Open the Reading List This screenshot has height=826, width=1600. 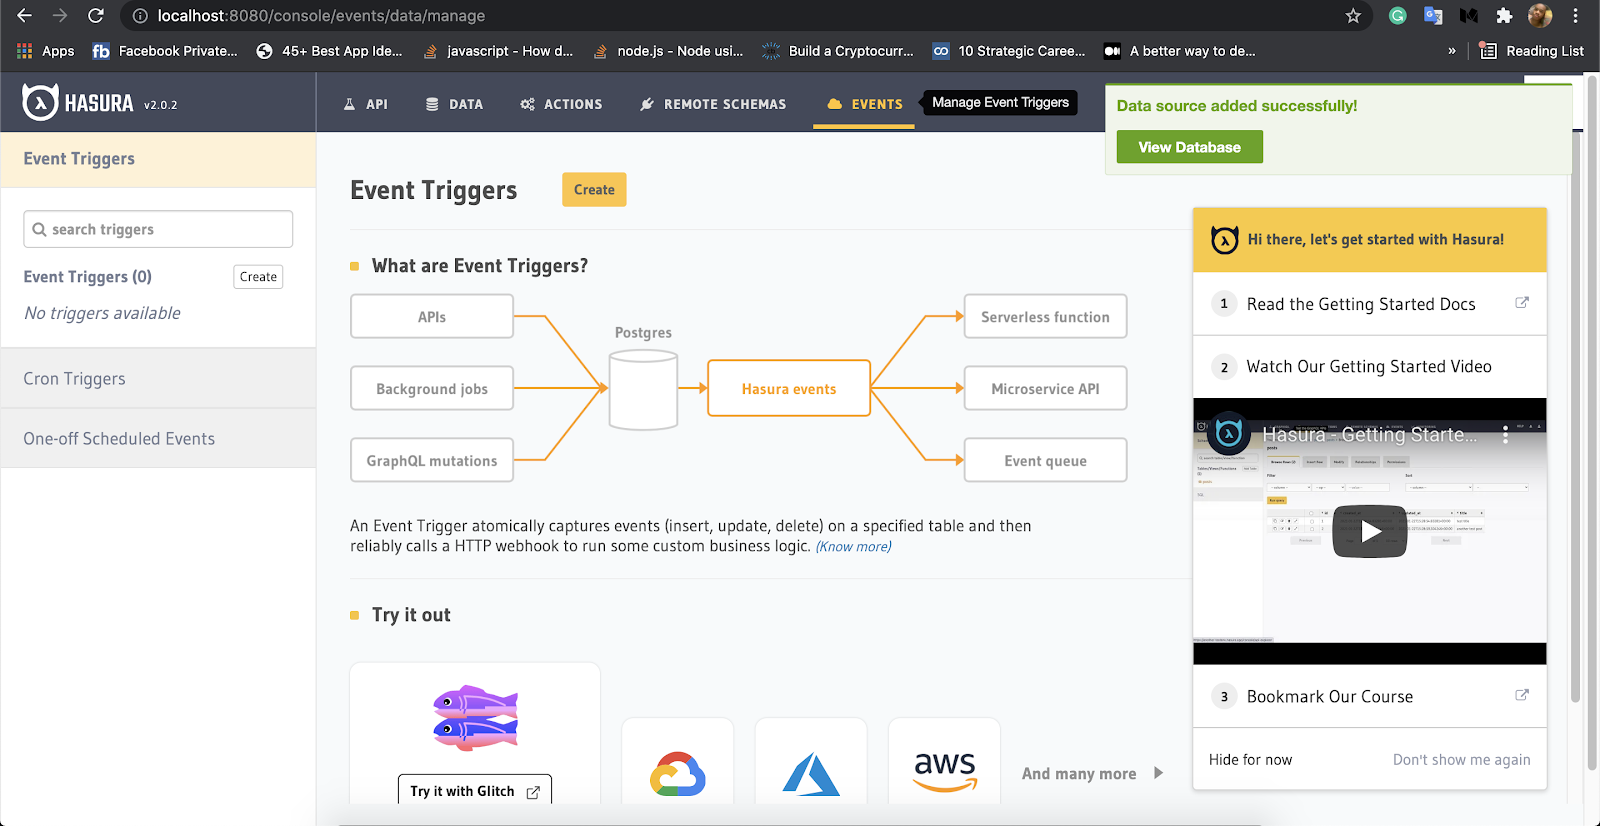click(1533, 51)
